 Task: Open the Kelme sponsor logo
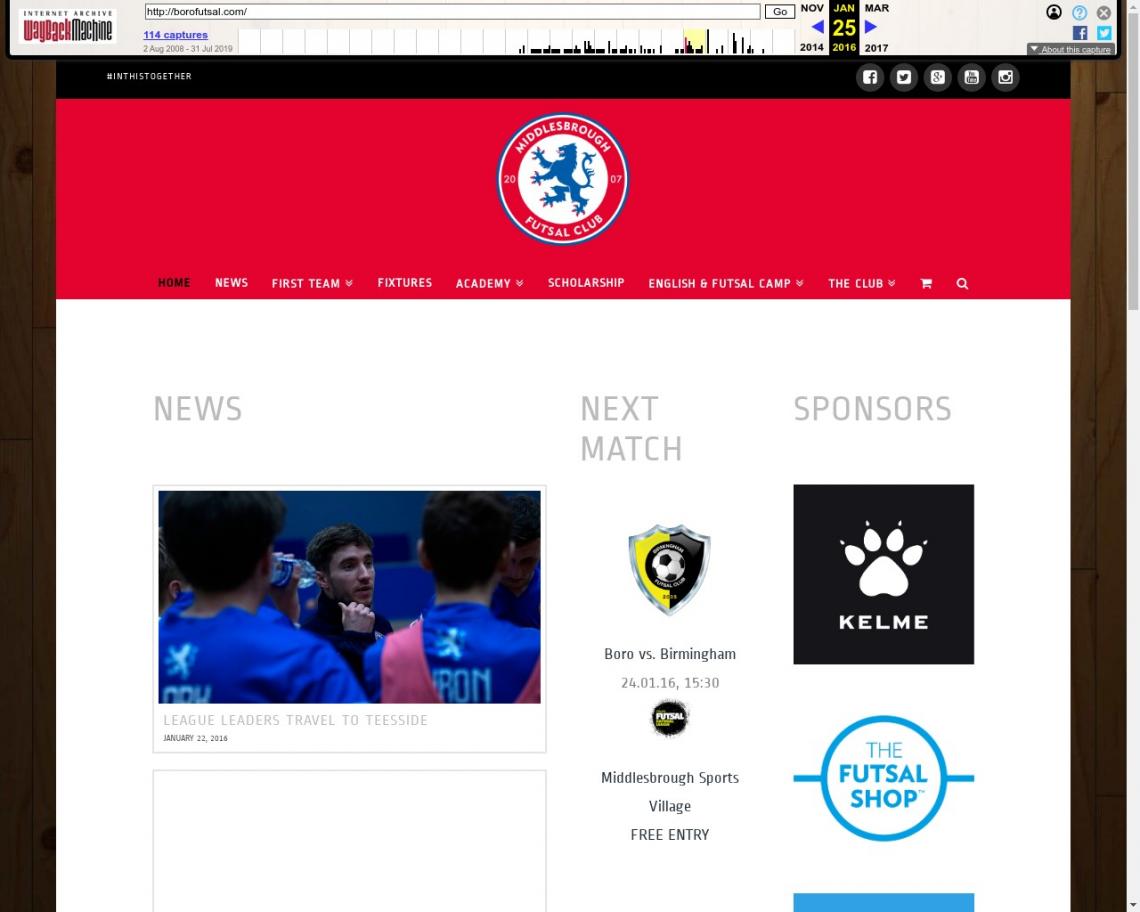click(883, 574)
